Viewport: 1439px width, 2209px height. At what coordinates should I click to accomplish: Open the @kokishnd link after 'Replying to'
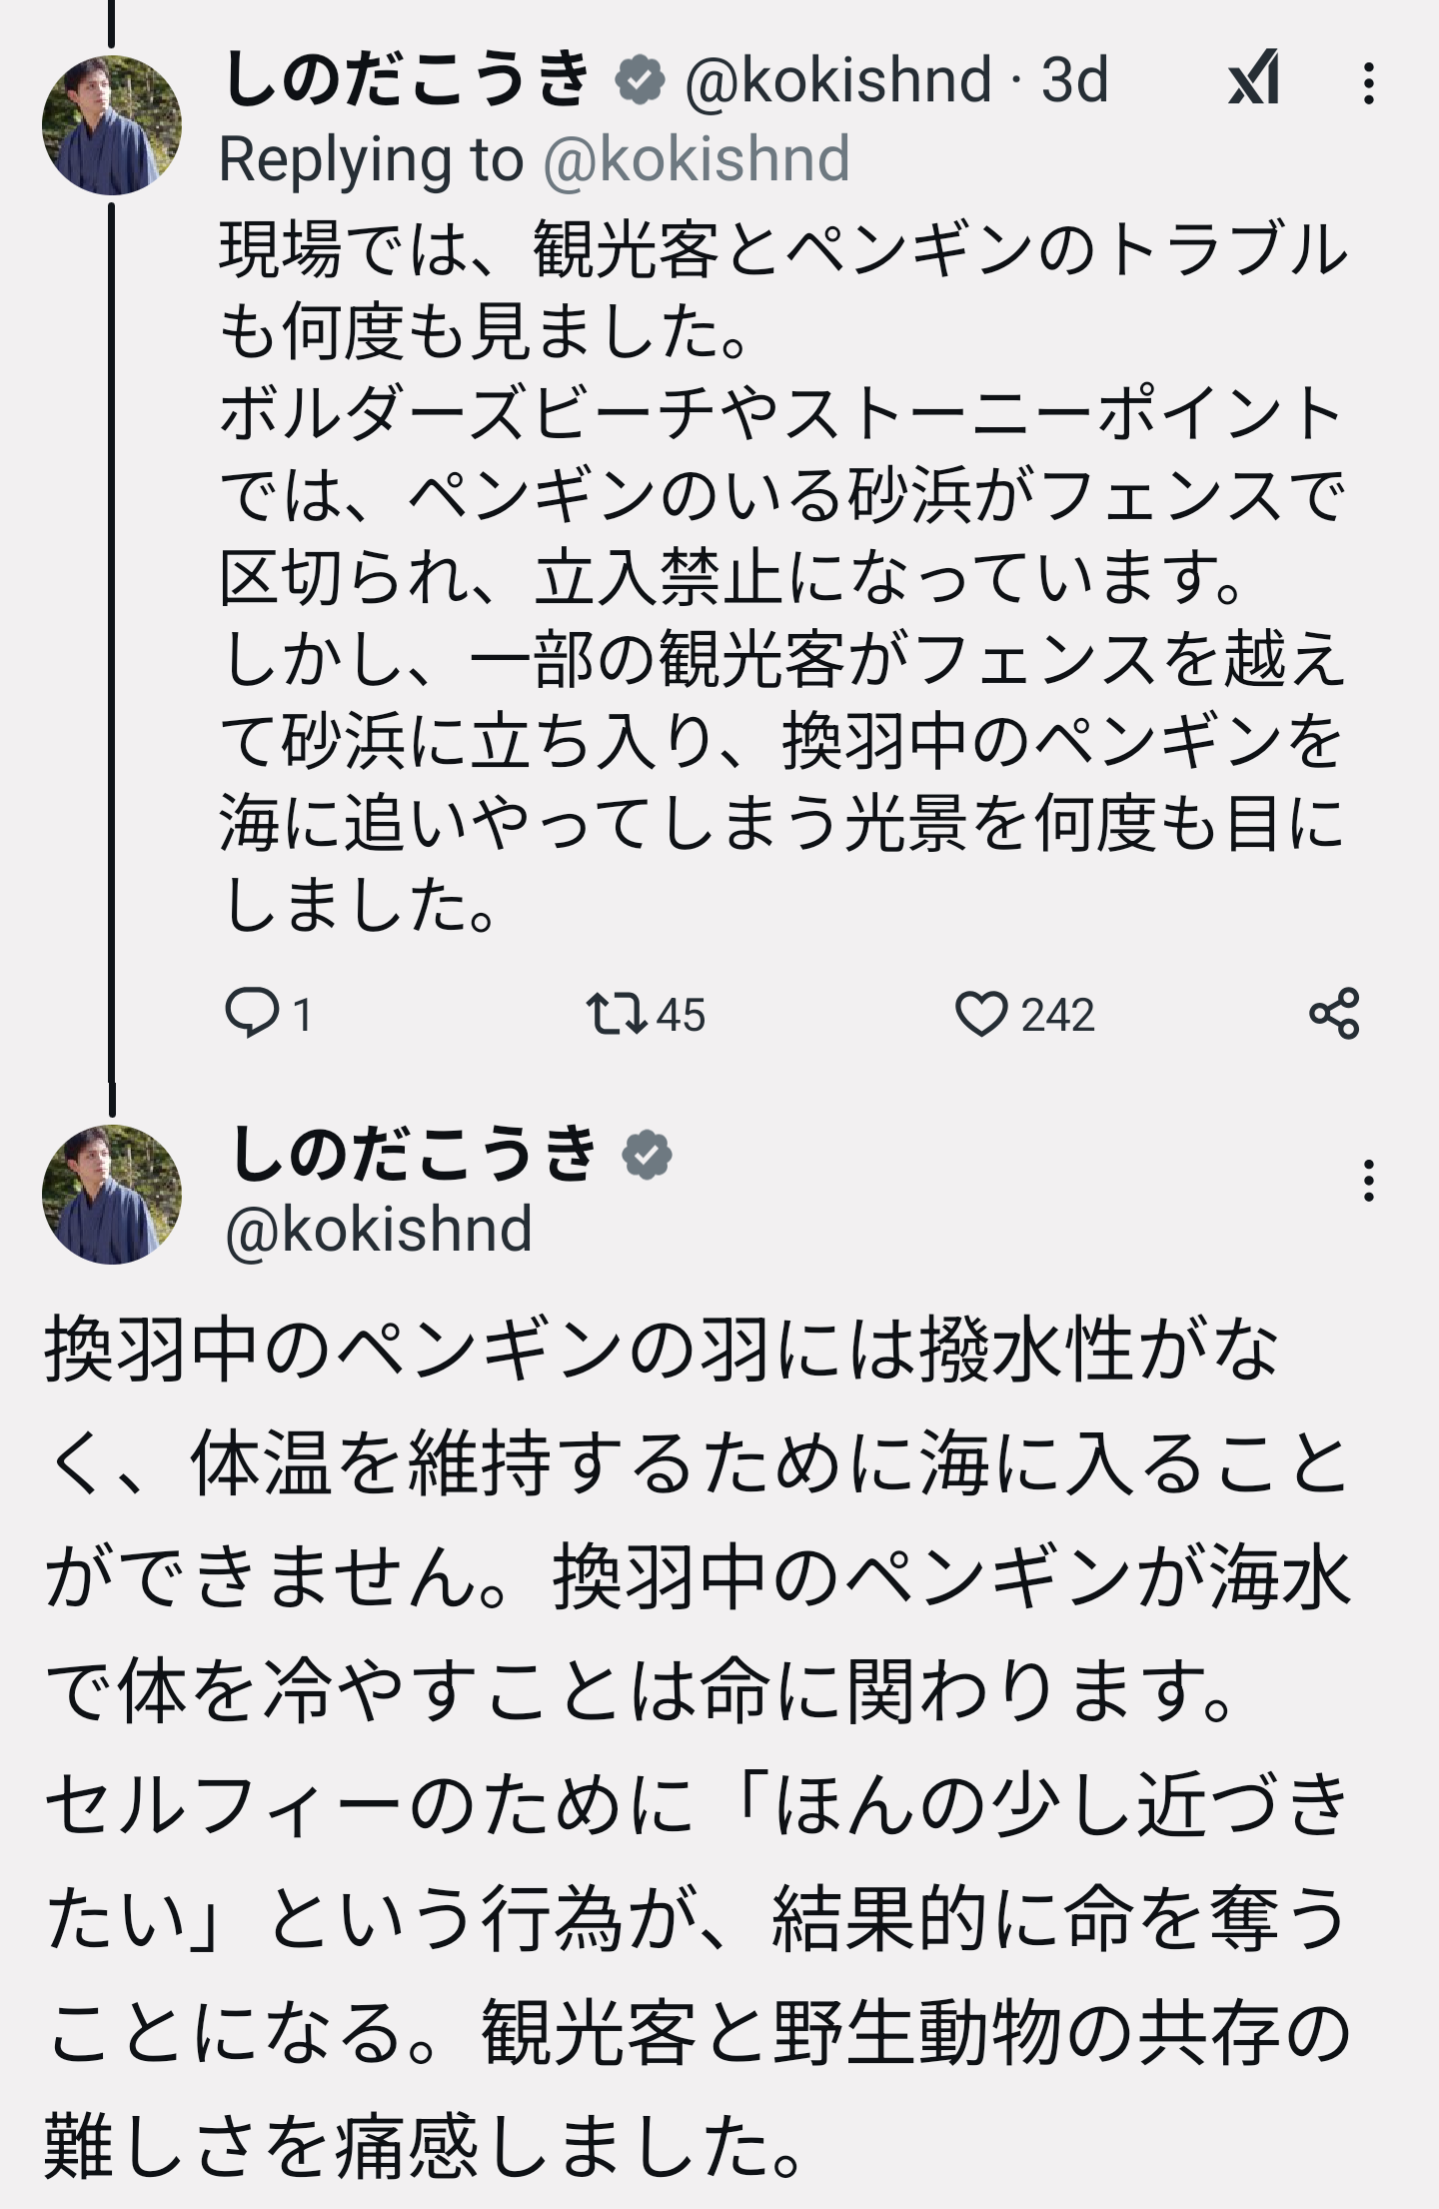click(x=696, y=160)
